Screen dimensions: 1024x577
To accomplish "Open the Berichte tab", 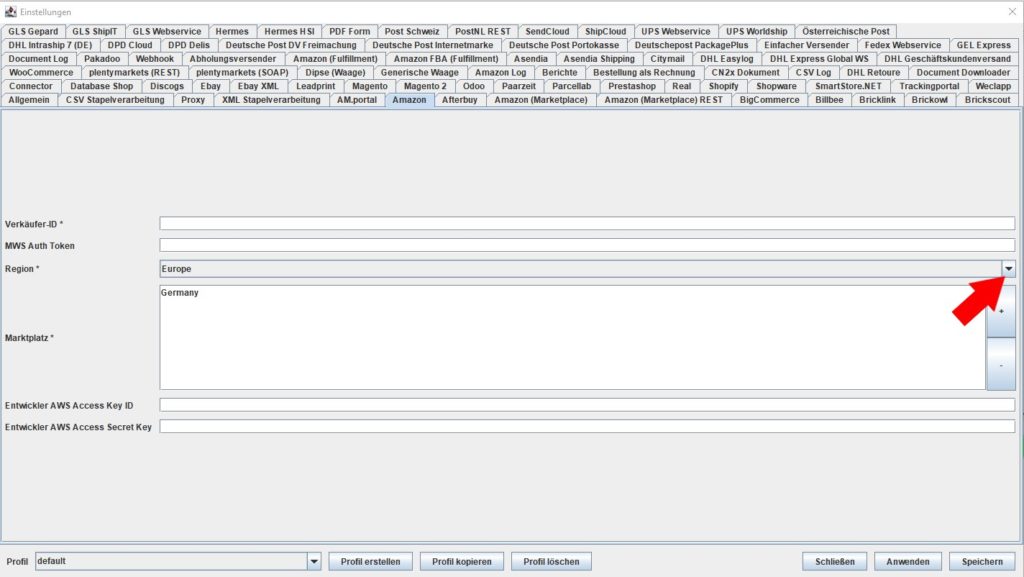I will [560, 72].
